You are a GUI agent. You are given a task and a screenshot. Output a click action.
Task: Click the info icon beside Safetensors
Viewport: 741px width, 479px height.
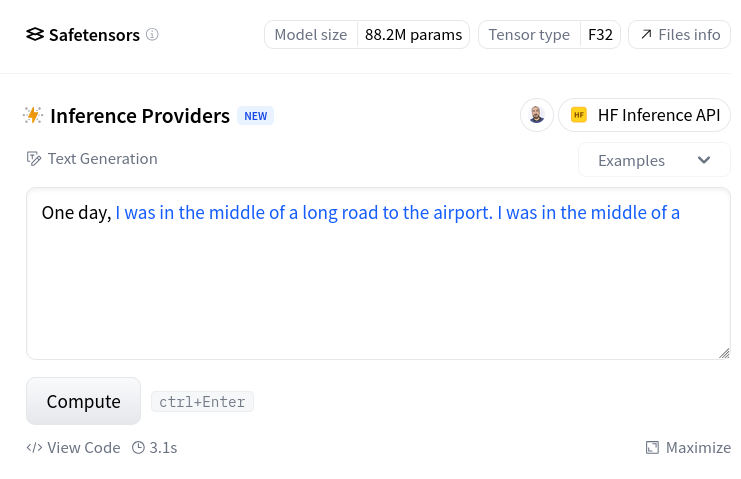pos(152,35)
